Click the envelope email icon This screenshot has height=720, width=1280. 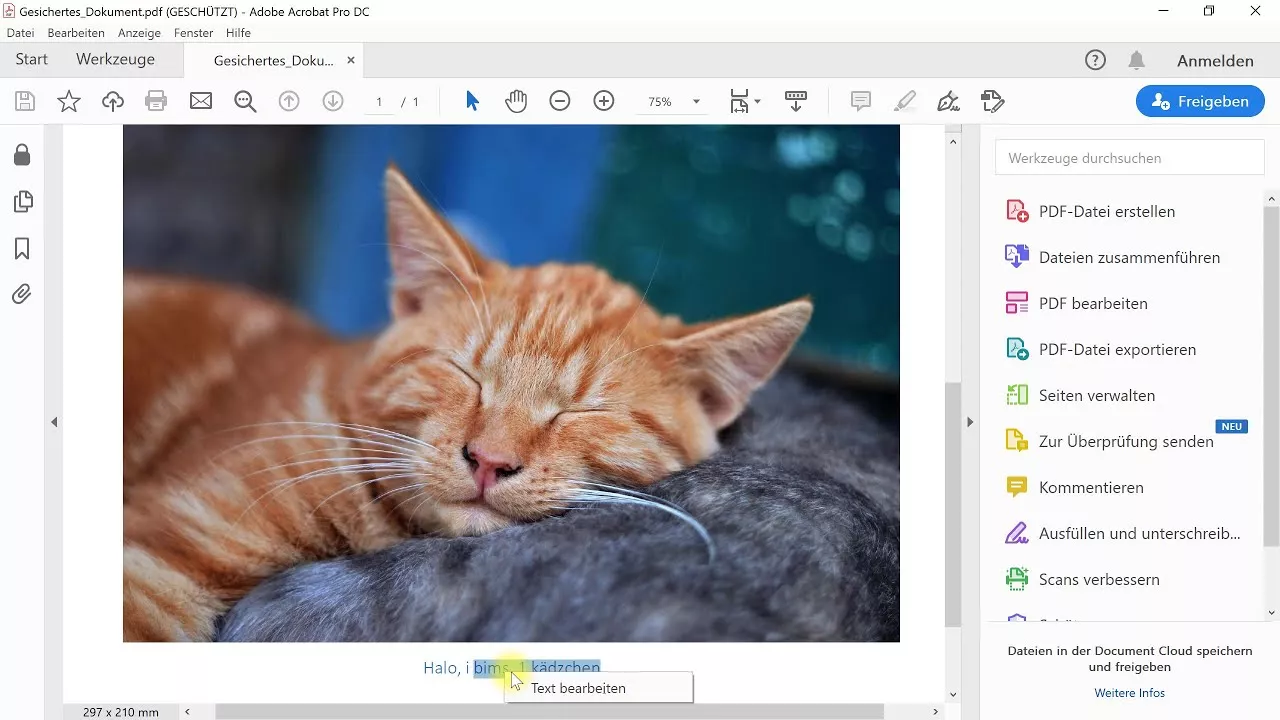coord(201,101)
